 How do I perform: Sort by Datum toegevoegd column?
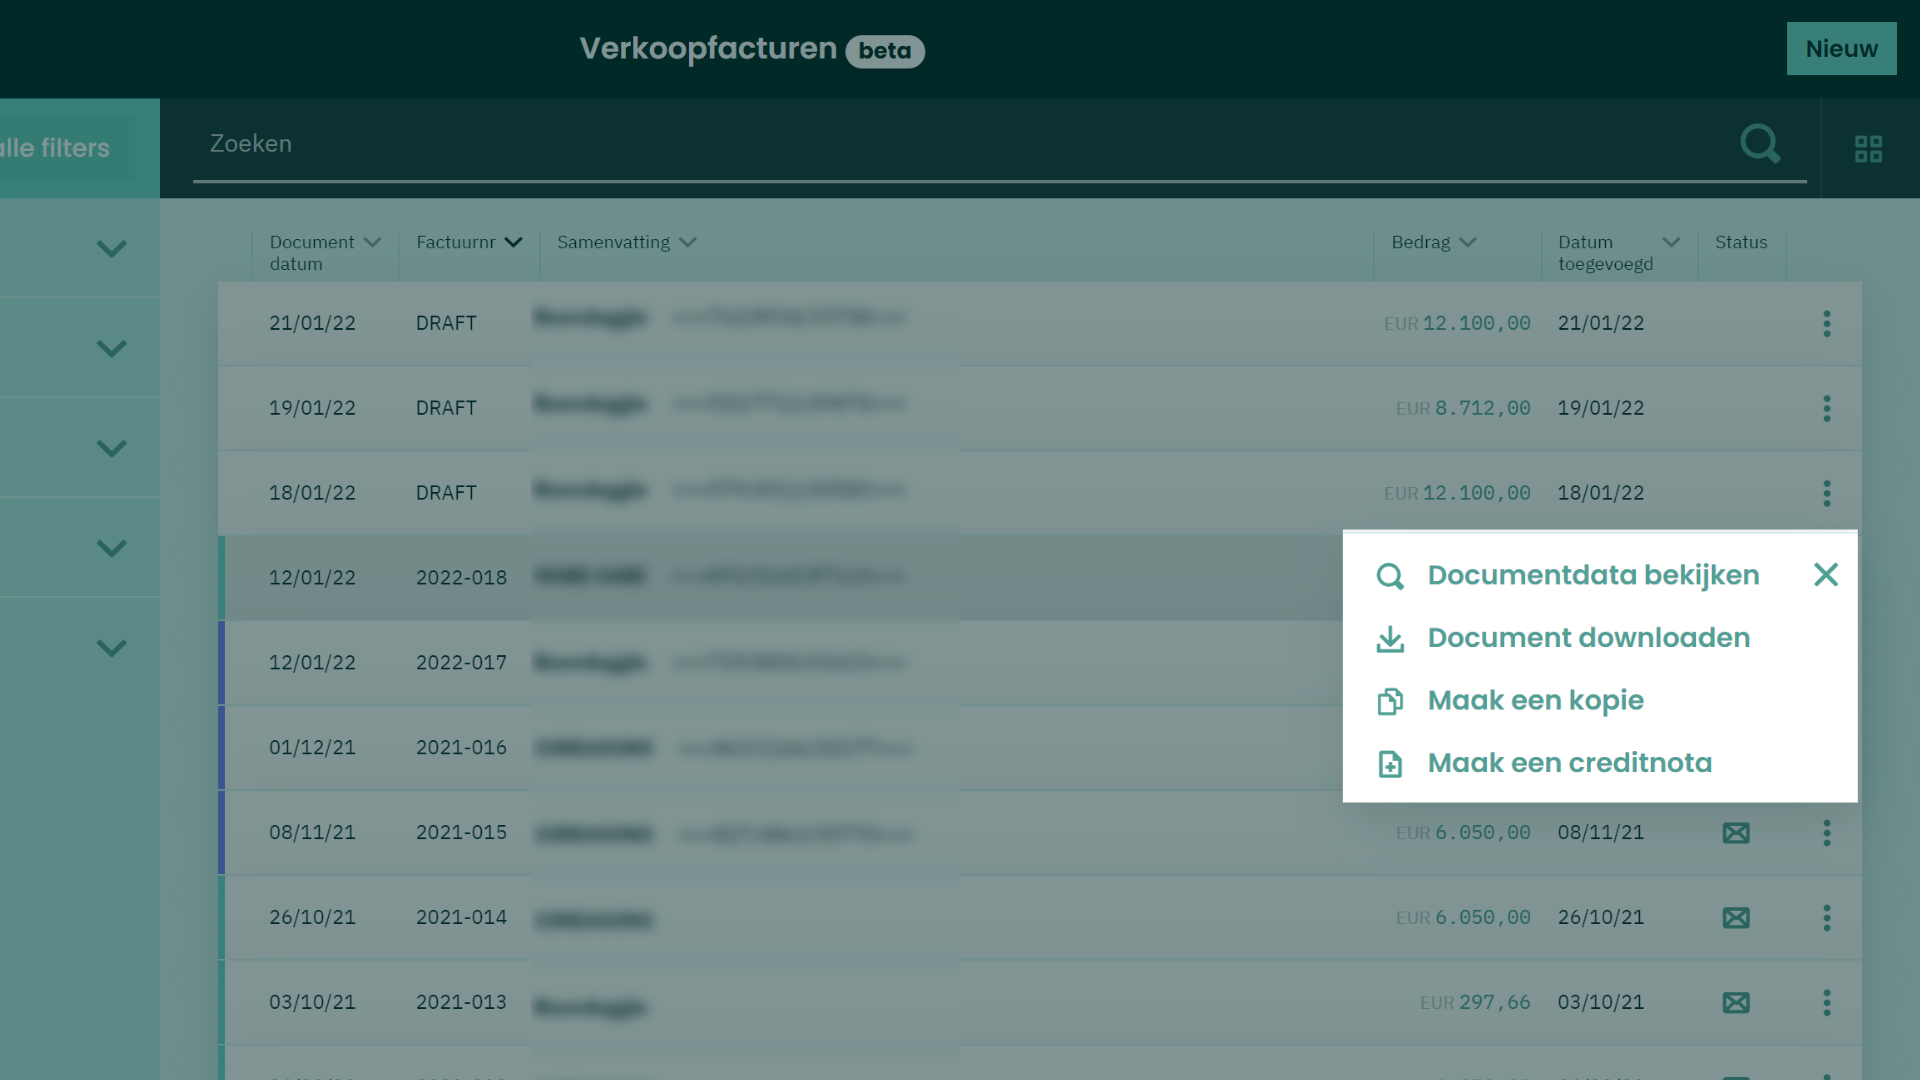click(x=1618, y=252)
